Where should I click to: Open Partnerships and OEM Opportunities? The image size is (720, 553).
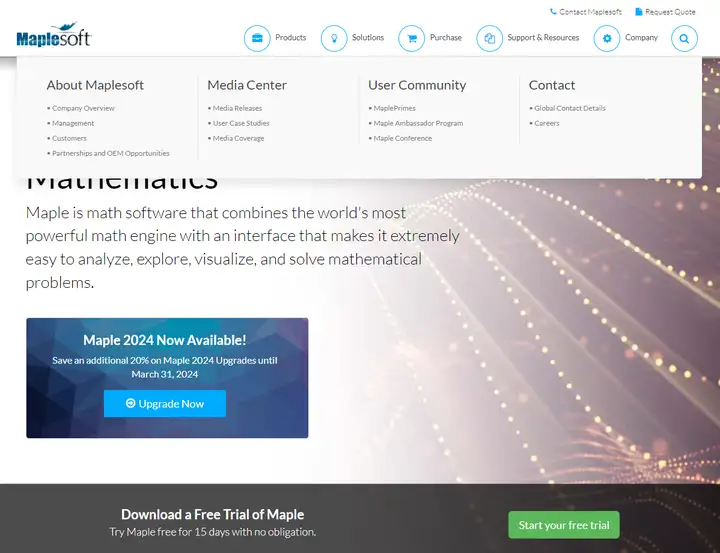coord(111,153)
